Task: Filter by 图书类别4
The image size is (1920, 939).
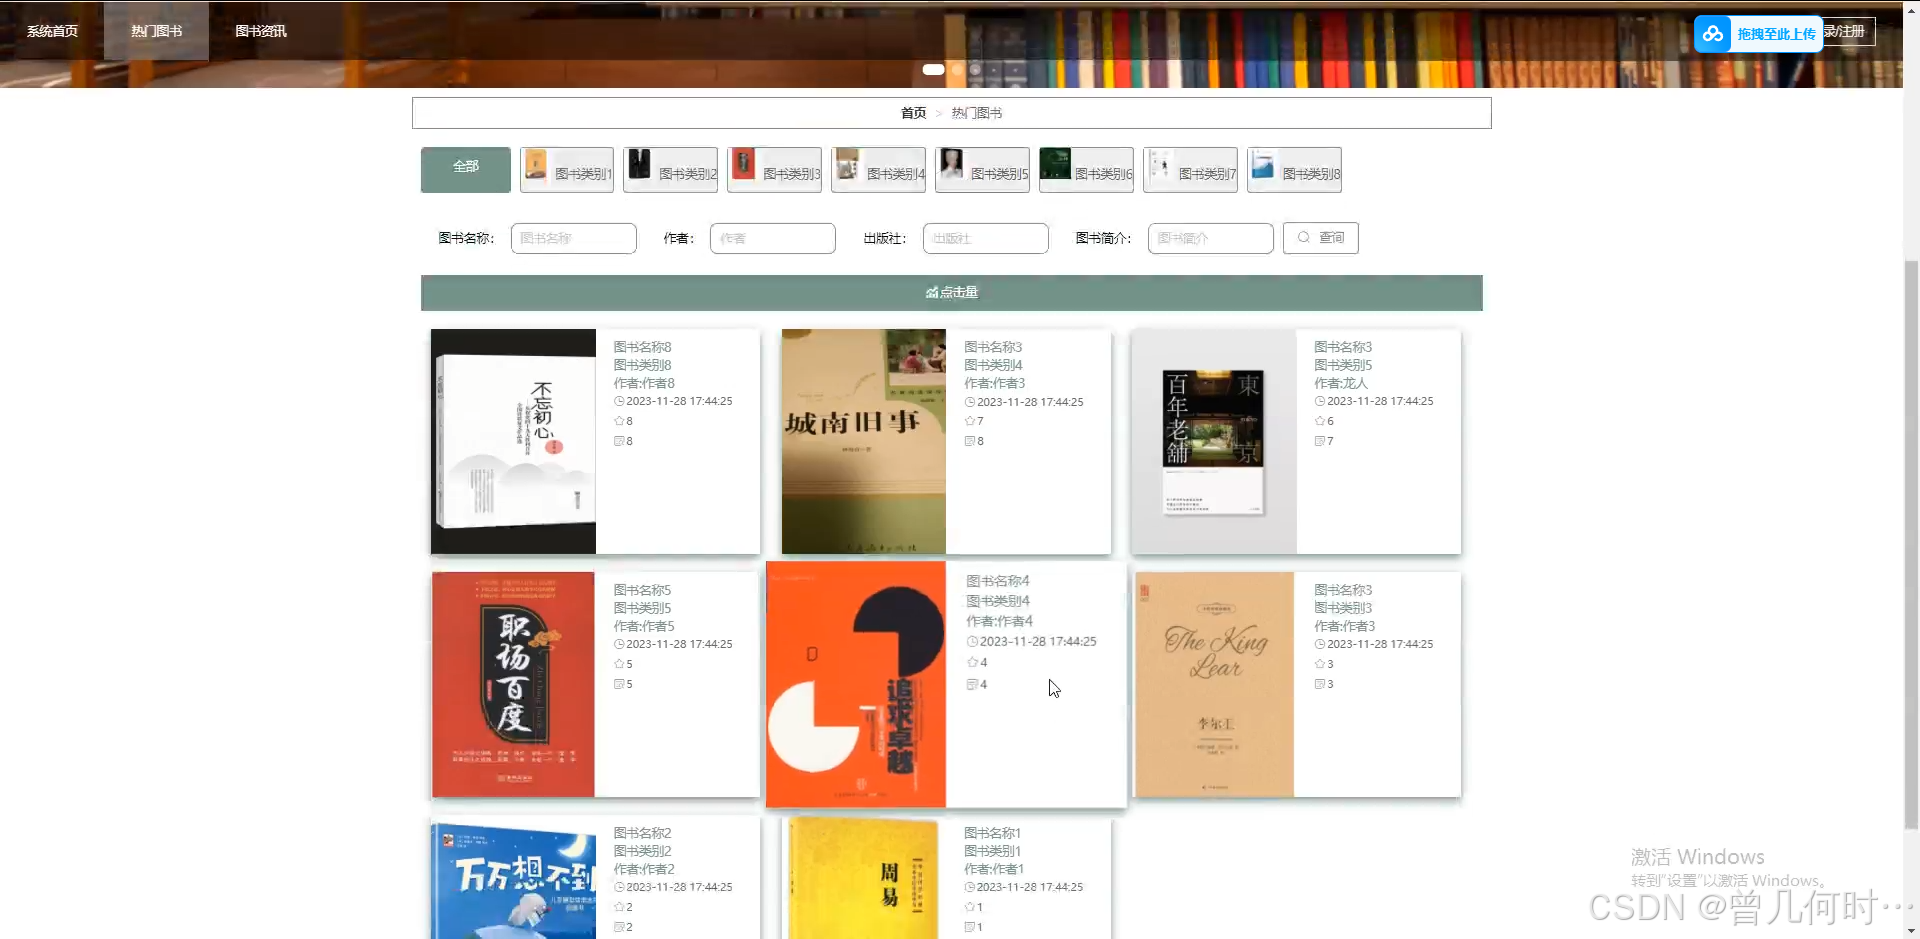Action: click(879, 170)
